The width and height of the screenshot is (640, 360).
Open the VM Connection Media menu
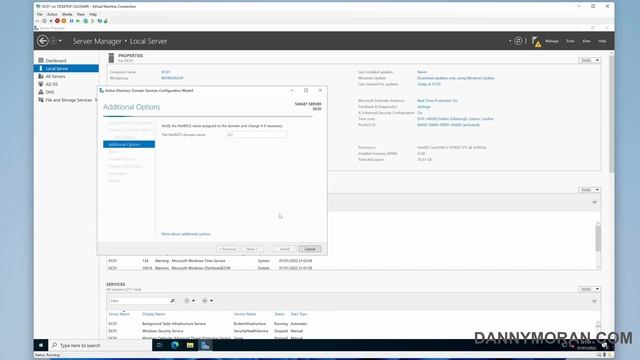[x=67, y=14]
